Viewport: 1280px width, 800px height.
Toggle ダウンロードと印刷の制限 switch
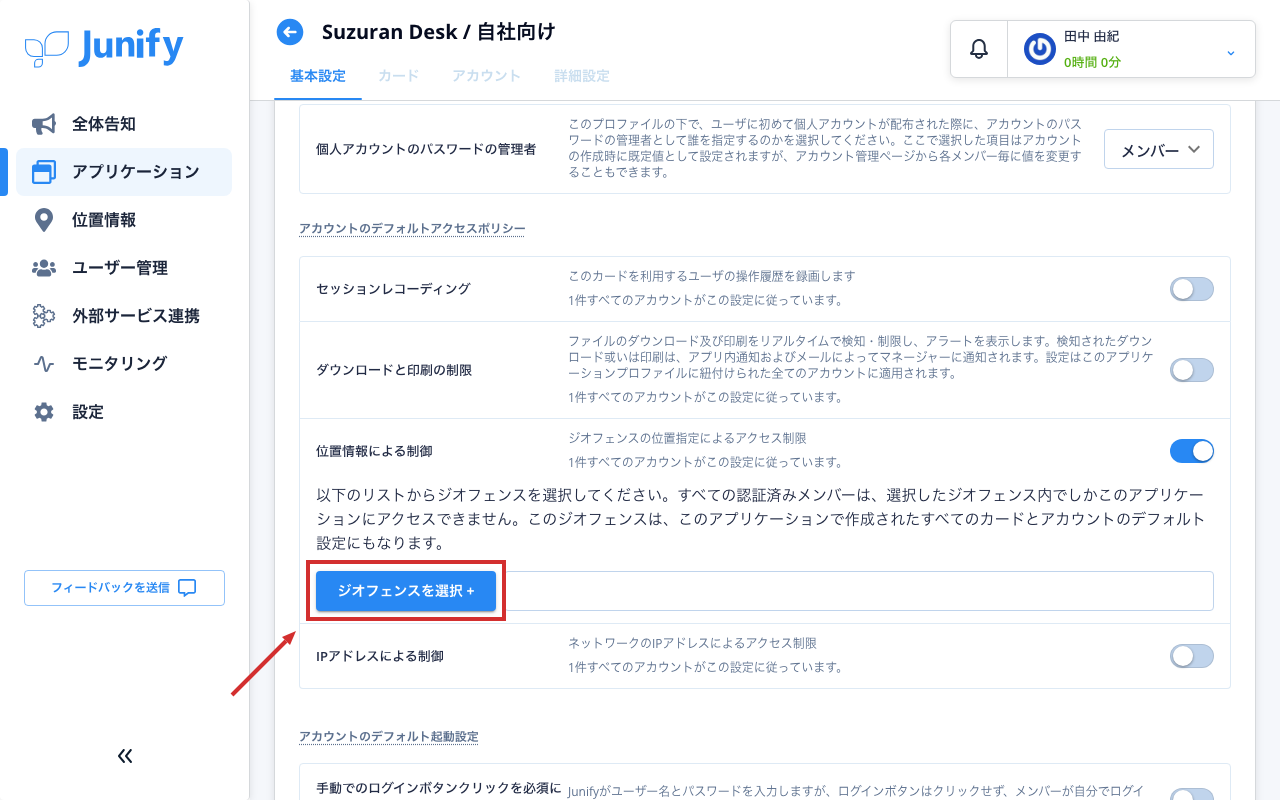click(x=1192, y=370)
